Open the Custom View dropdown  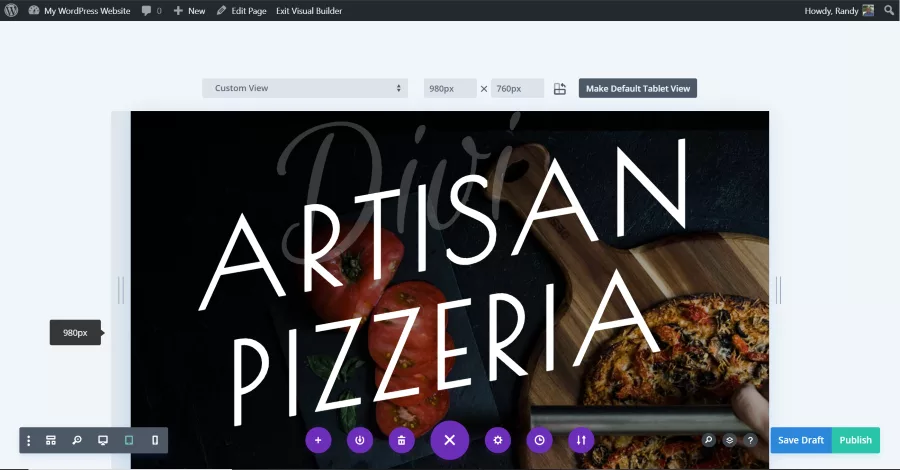(x=305, y=88)
